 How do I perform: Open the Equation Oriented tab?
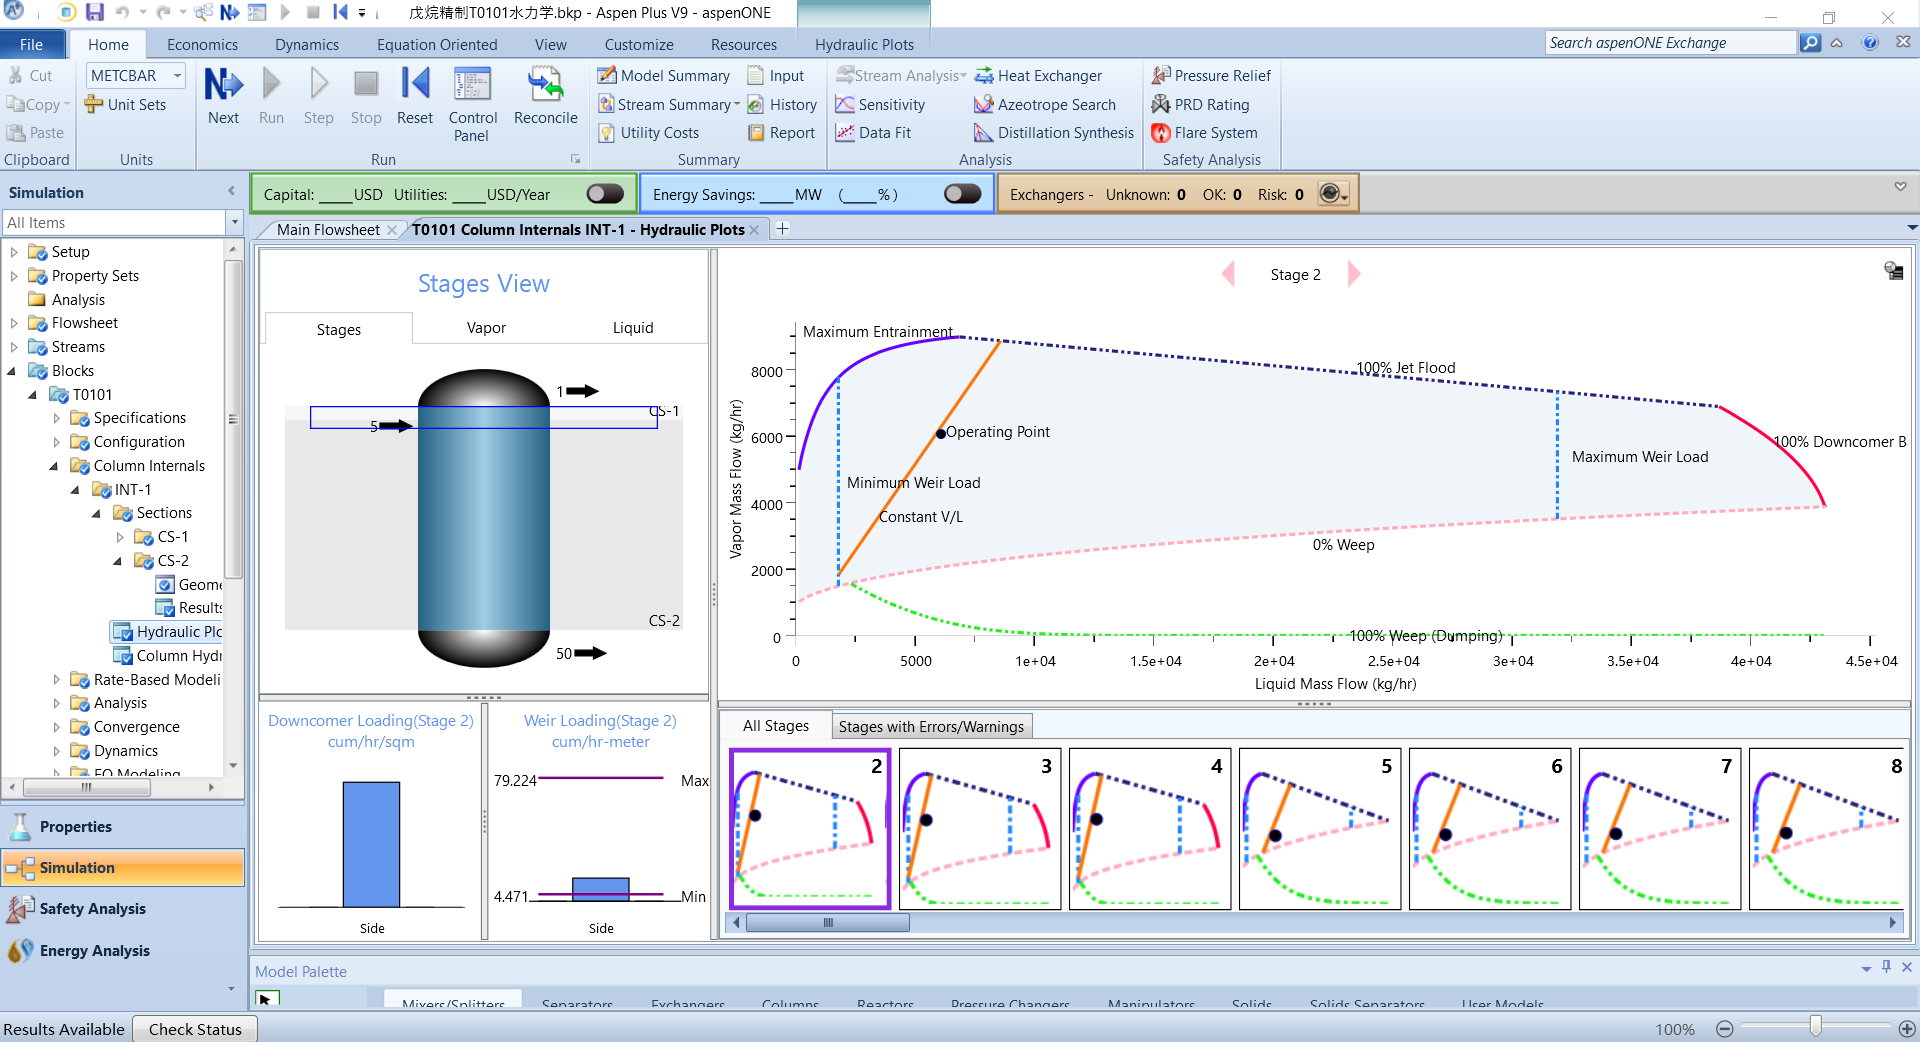click(x=437, y=44)
